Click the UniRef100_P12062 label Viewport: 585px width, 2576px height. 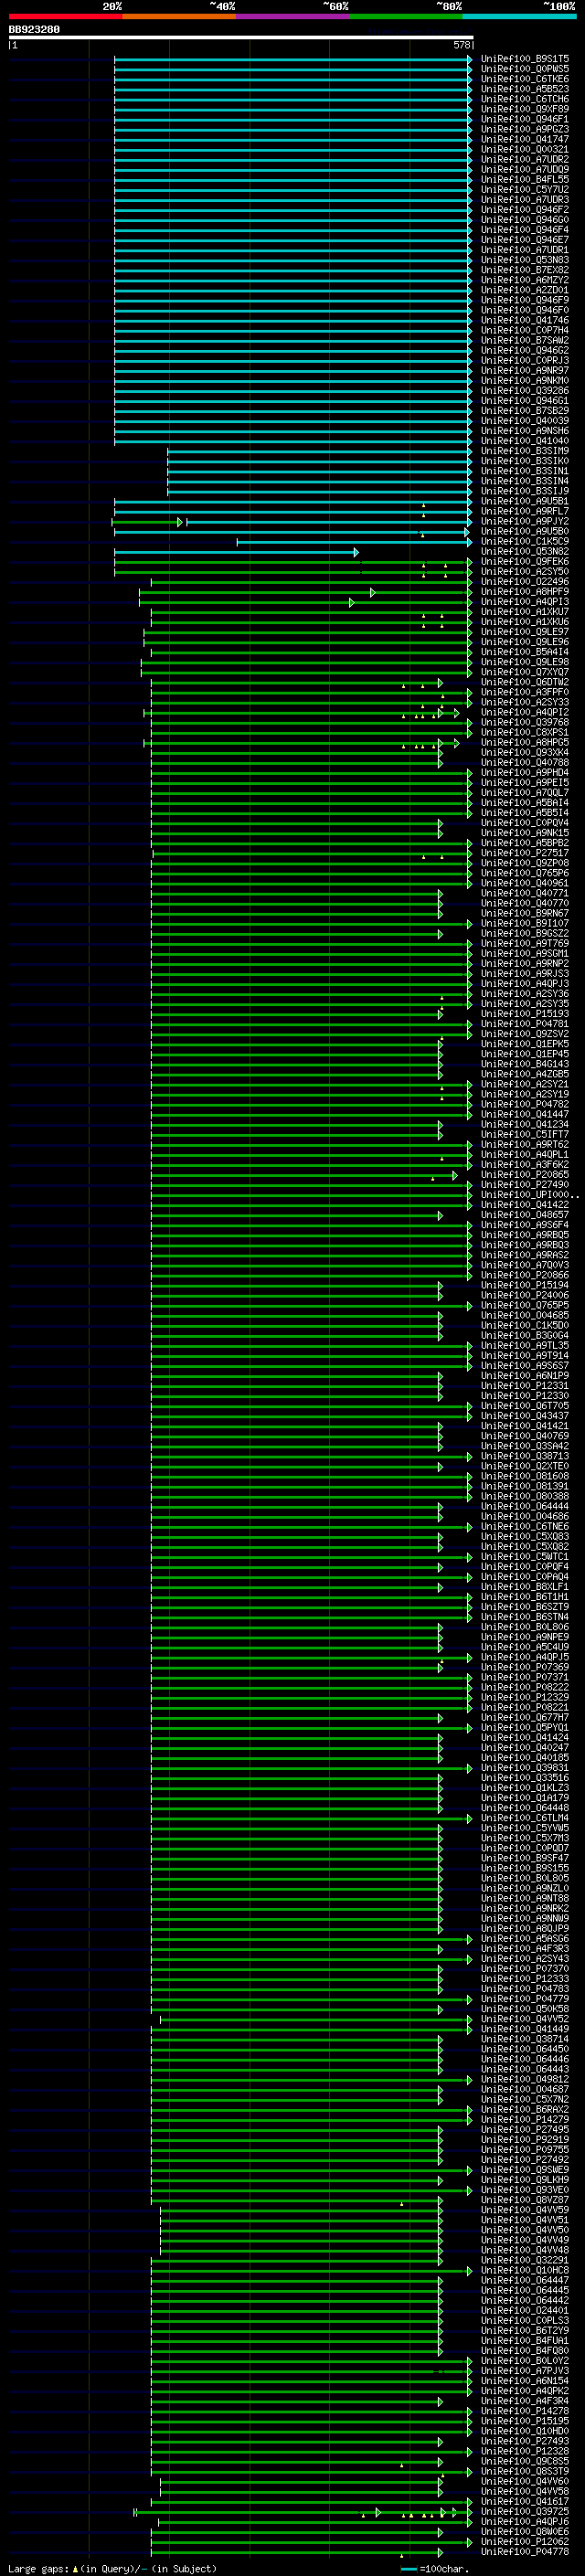tap(525, 2541)
